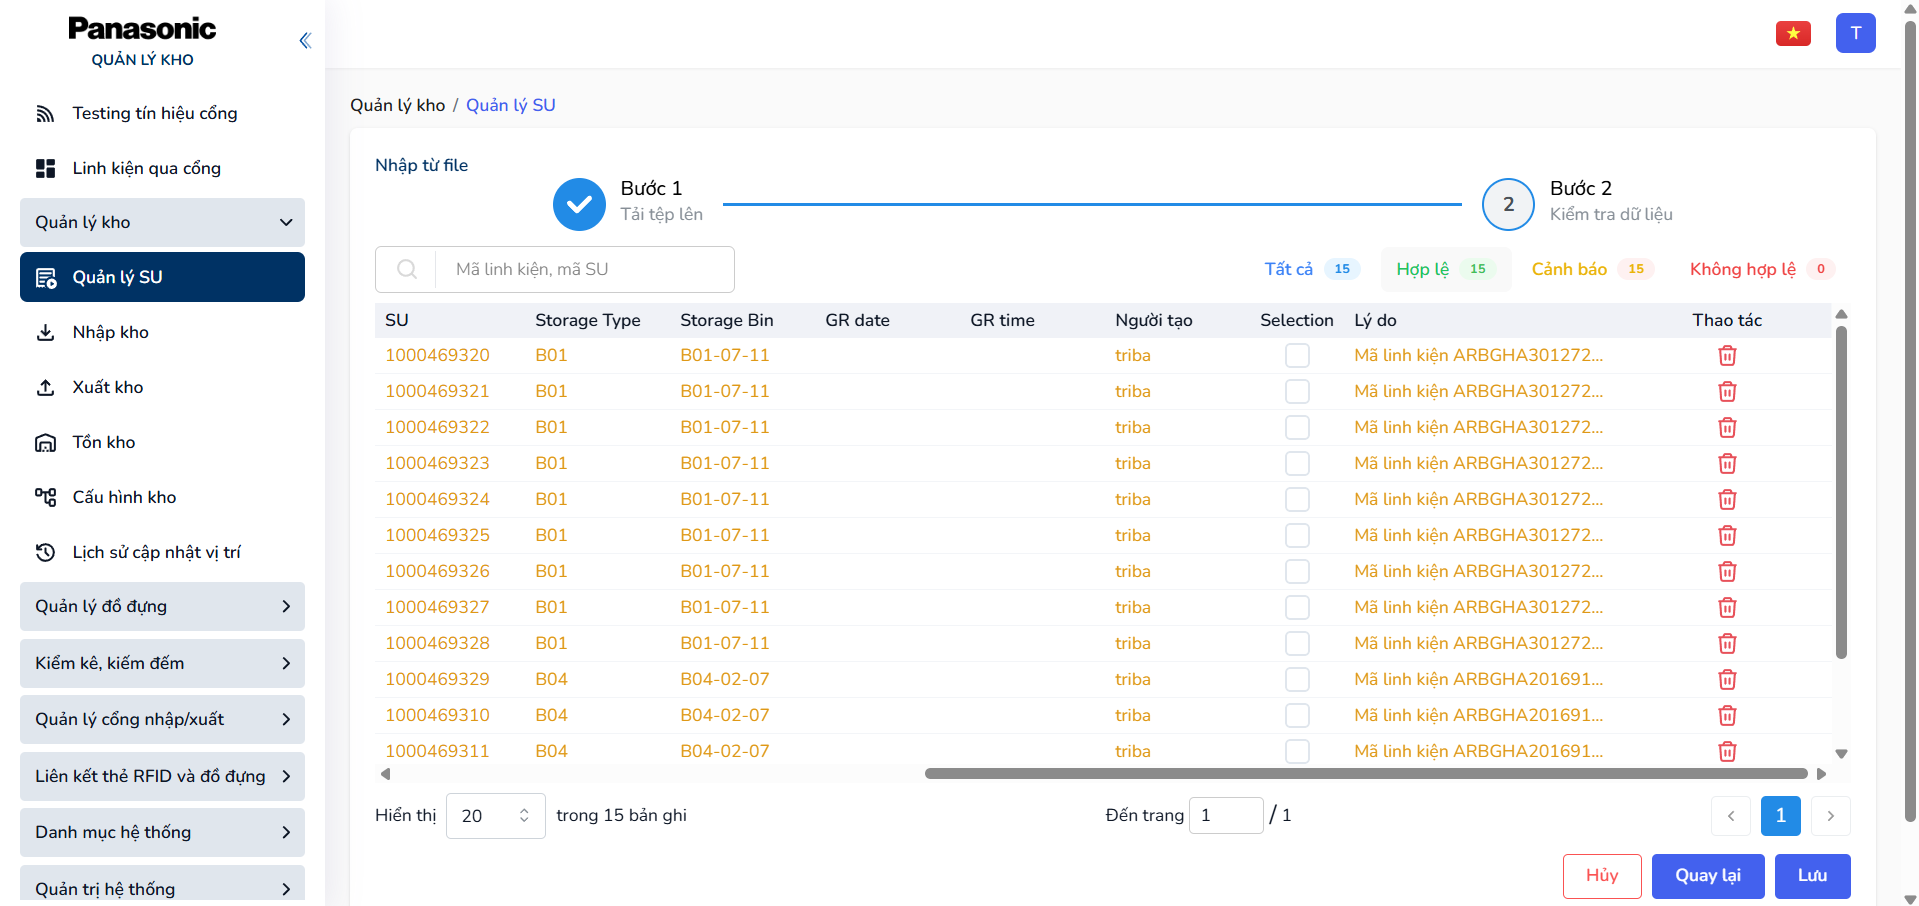The width and height of the screenshot is (1919, 906).
Task: Delete row for SU 1000469320
Action: pyautogui.click(x=1727, y=356)
